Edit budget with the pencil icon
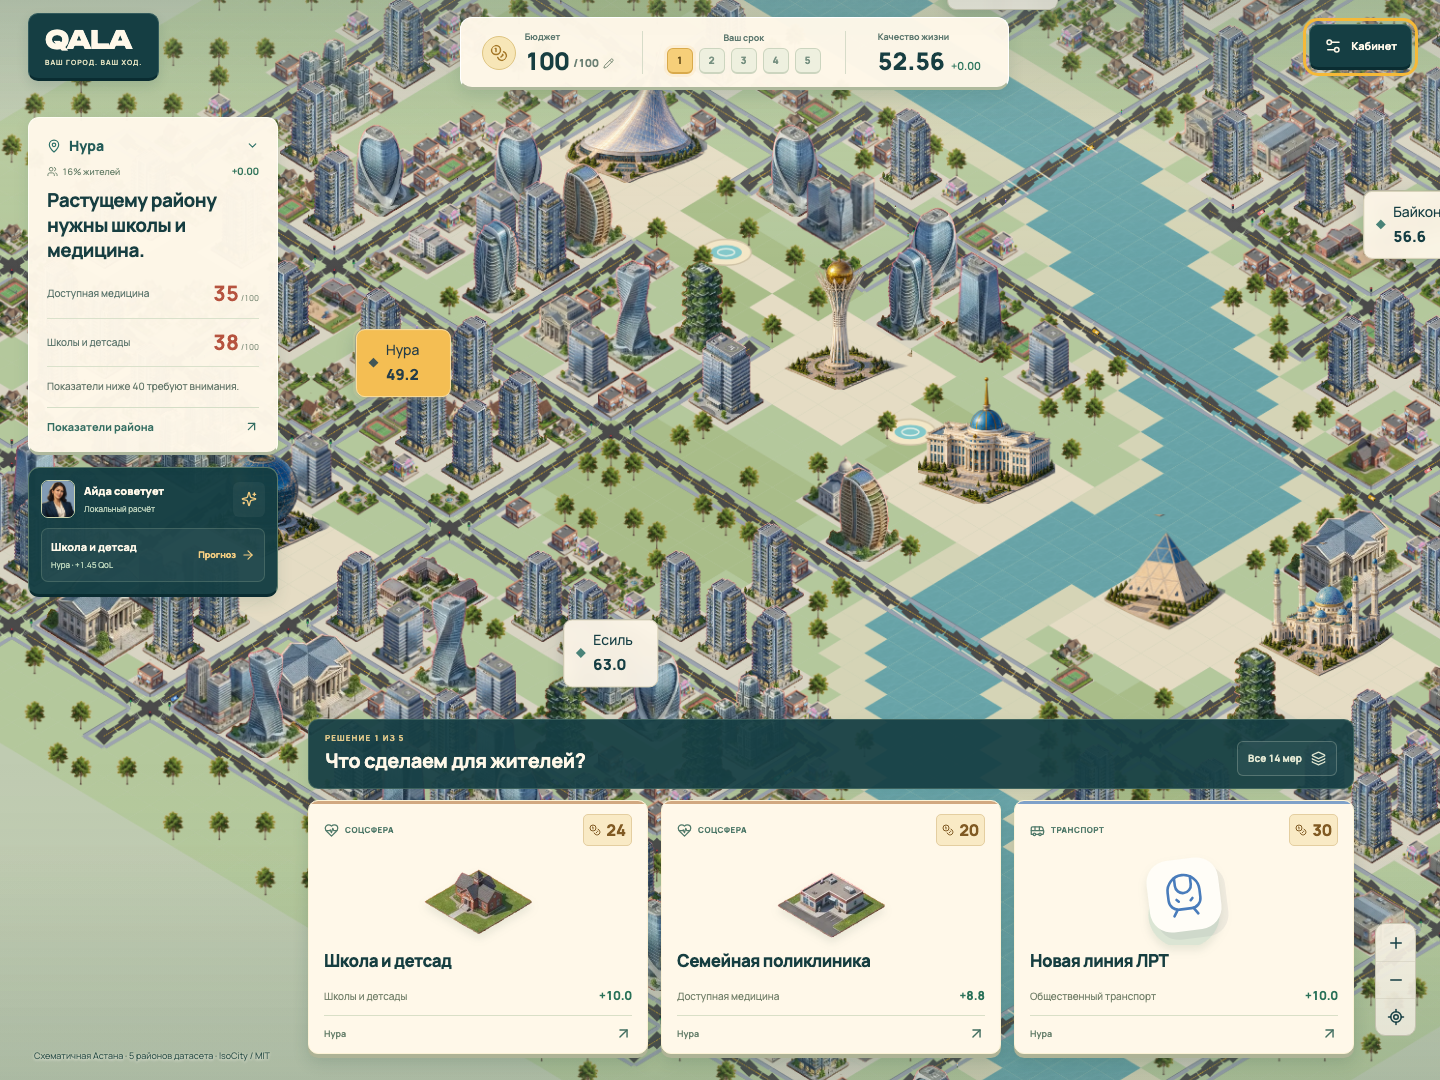Viewport: 1440px width, 1080px height. [x=608, y=63]
